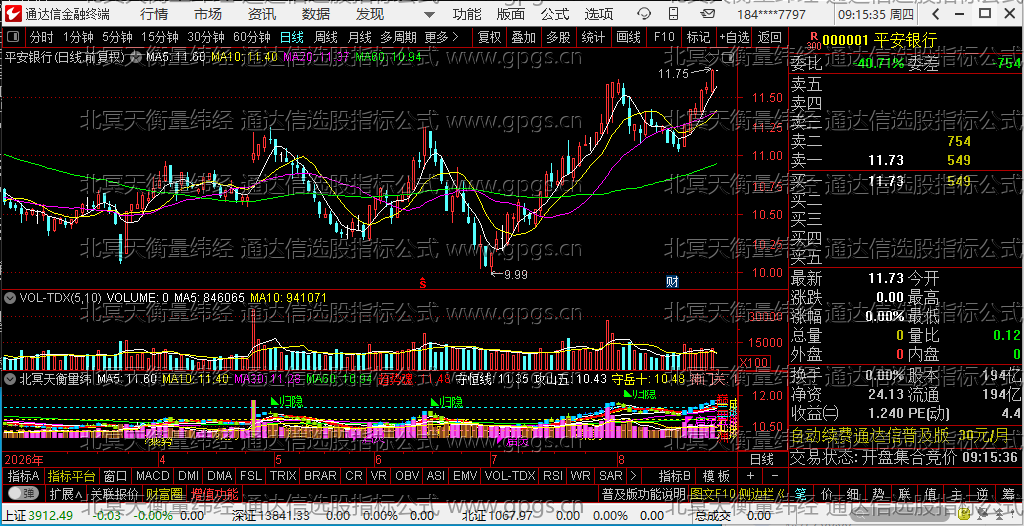Click the R300 badge beside 000001
This screenshot has width=1024, height=526.
(813, 41)
